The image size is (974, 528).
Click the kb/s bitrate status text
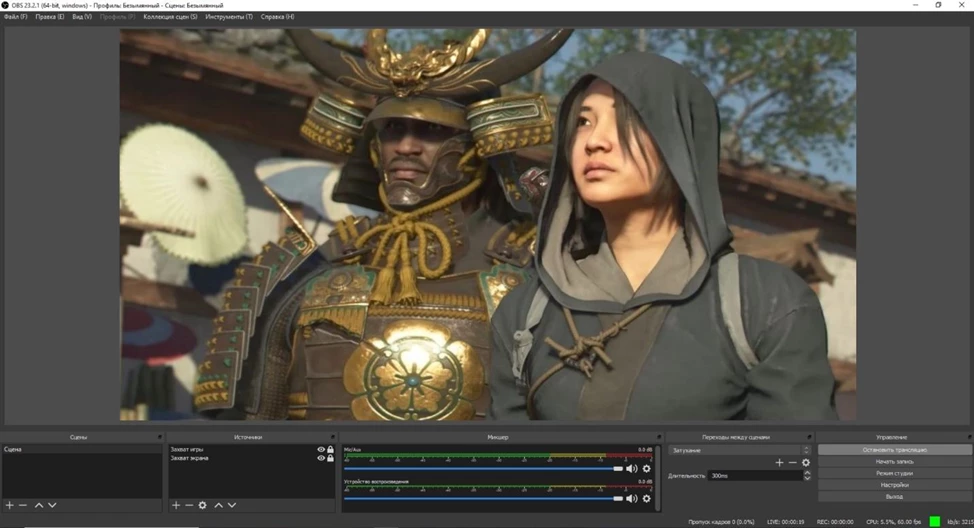(x=960, y=522)
